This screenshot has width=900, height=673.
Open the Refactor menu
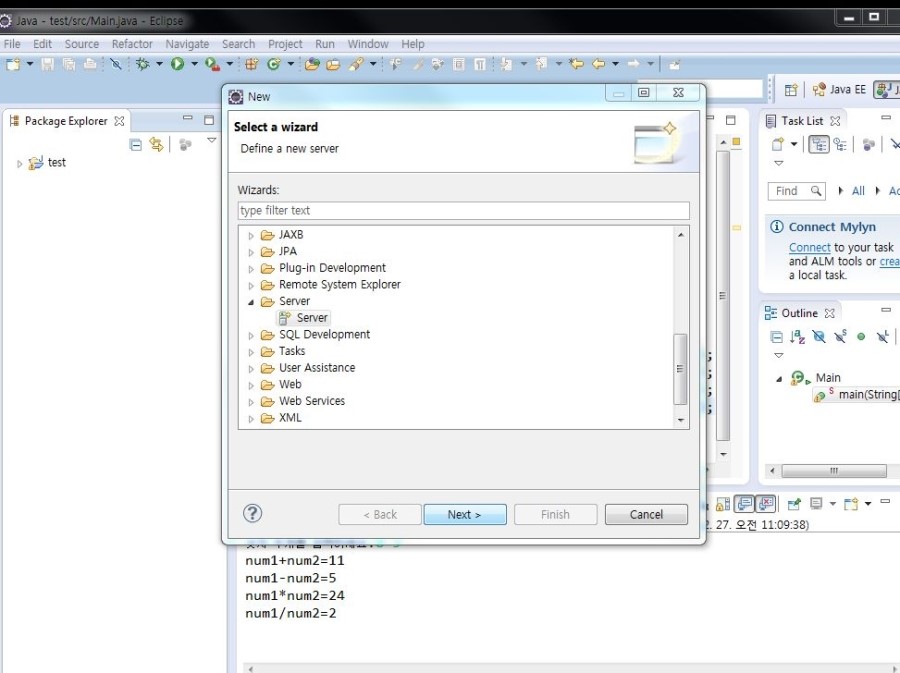click(x=132, y=44)
